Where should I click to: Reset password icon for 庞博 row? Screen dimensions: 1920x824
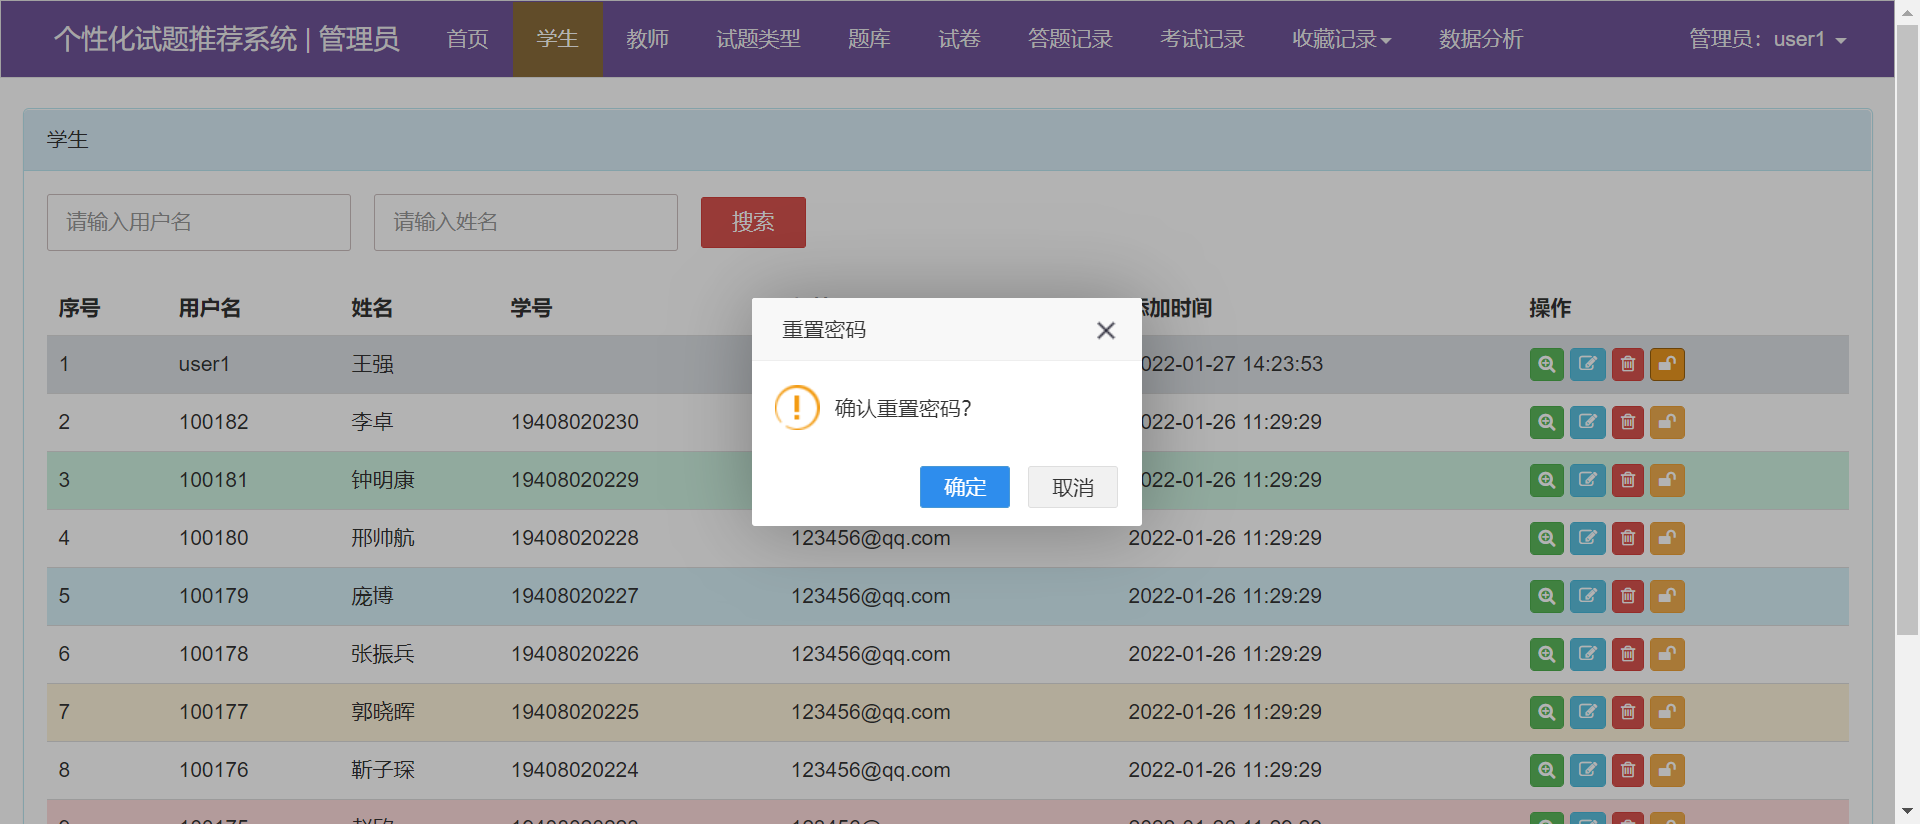(1667, 596)
